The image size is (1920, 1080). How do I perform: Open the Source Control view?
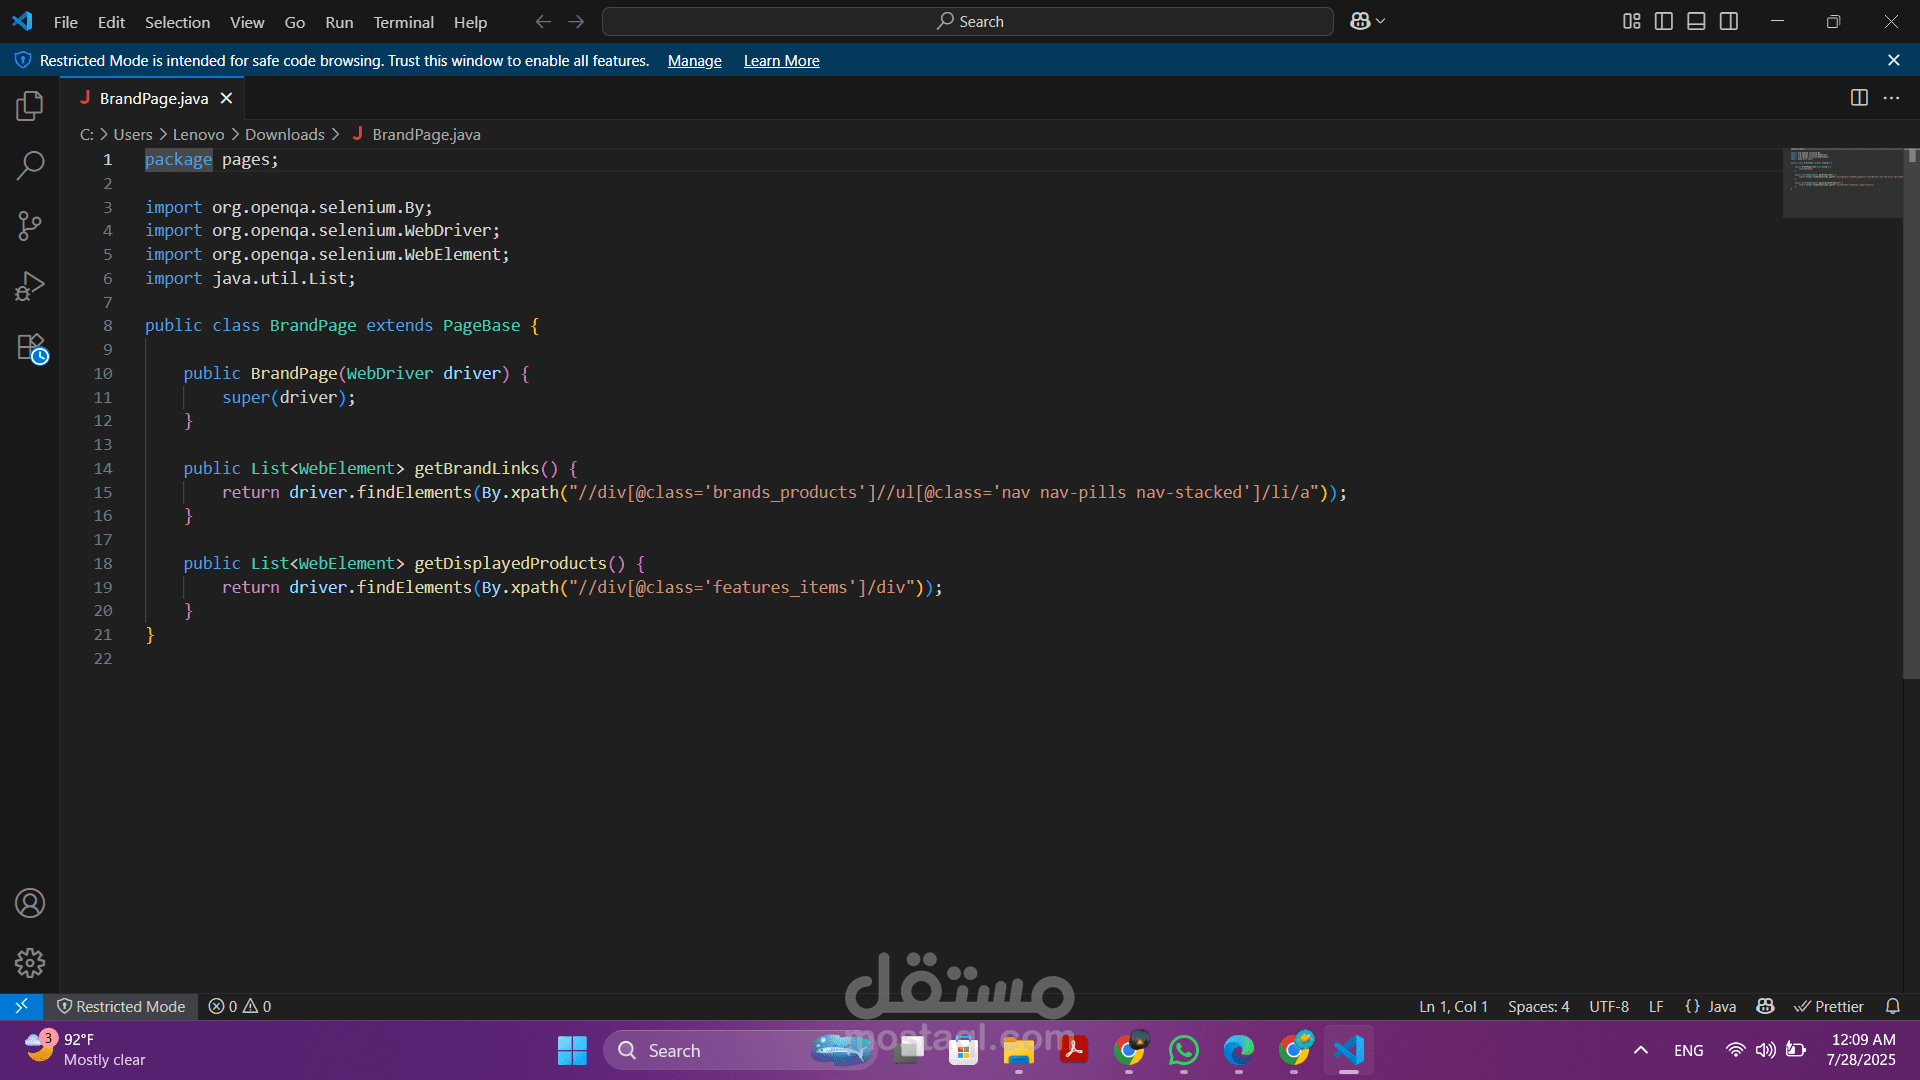tap(30, 226)
